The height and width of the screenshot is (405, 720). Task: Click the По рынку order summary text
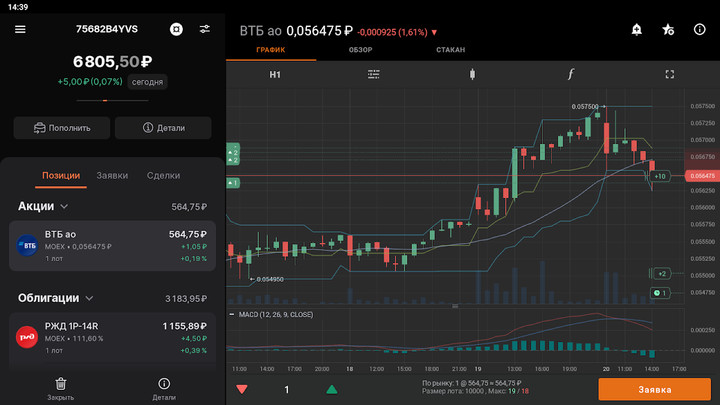pos(472,383)
